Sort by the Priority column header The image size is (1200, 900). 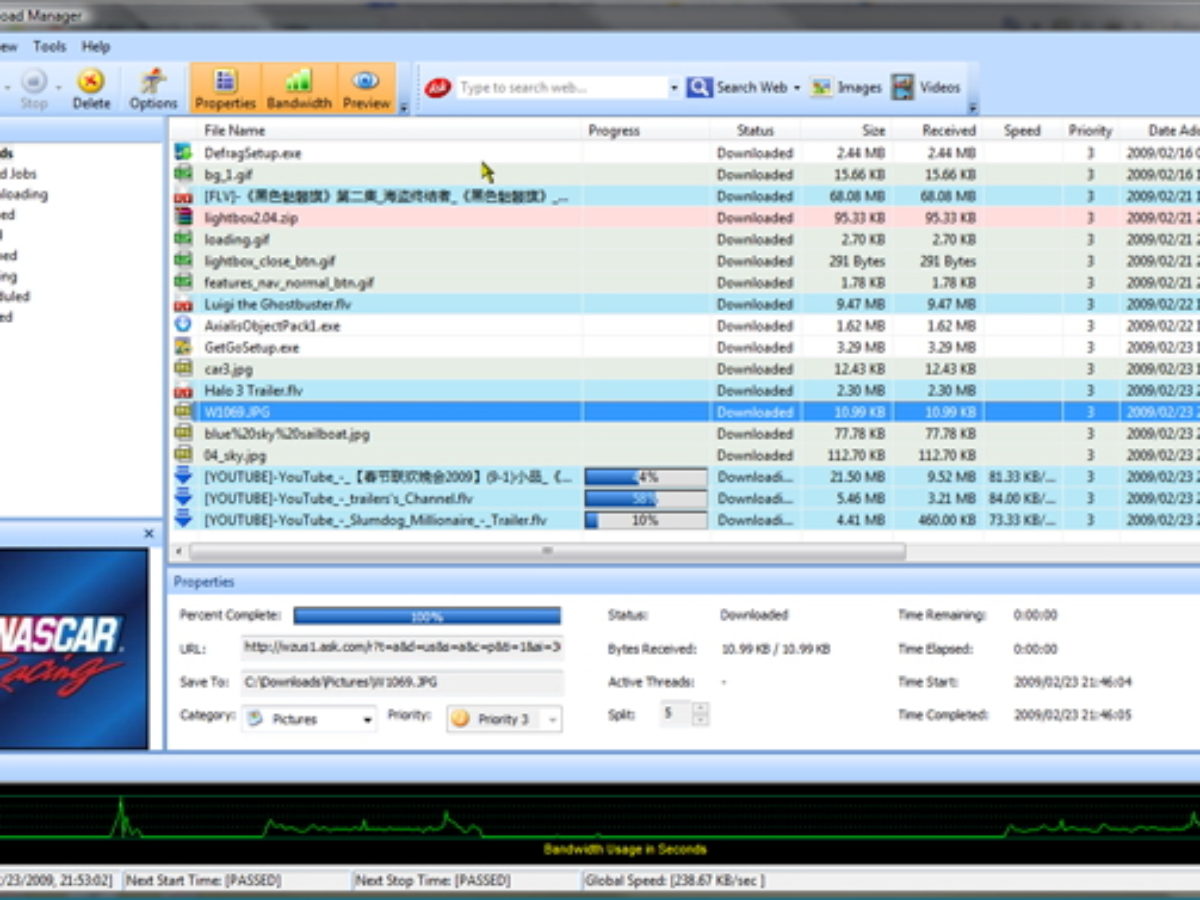[x=1090, y=130]
